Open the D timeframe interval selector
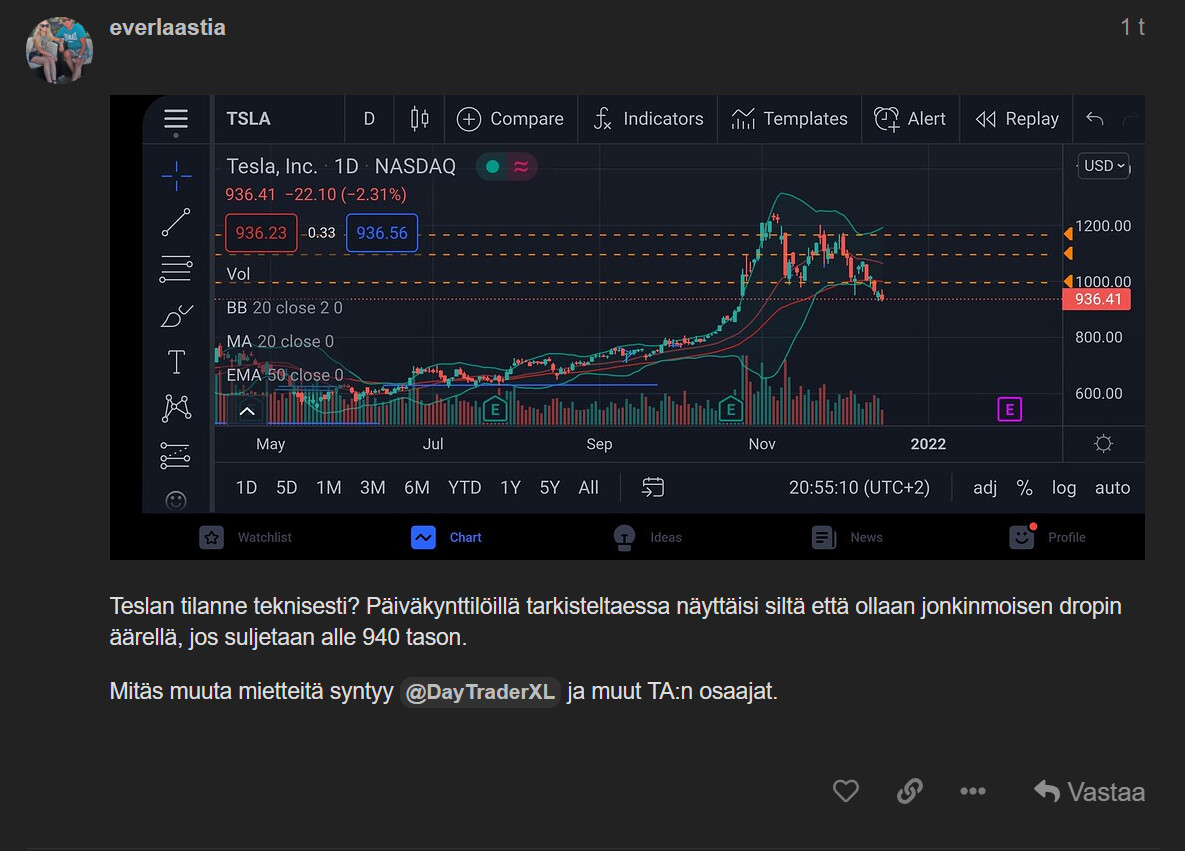Viewport: 1185px width, 851px height. pyautogui.click(x=369, y=119)
